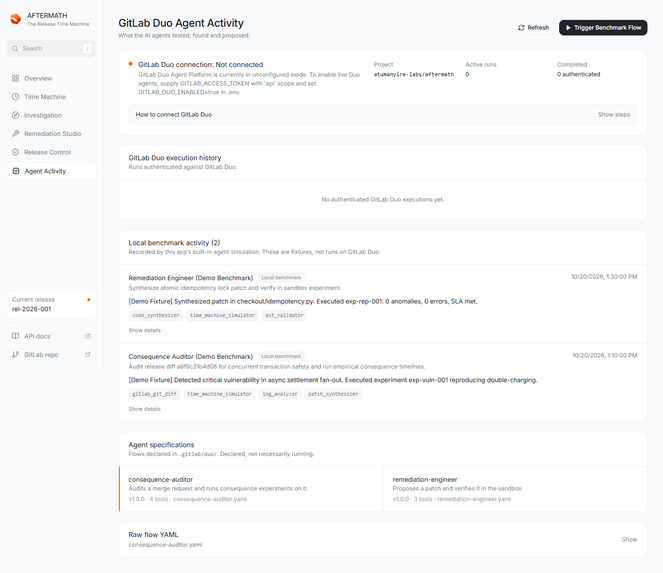Click Local benchmark badge beside Consequence Auditor

click(x=281, y=356)
